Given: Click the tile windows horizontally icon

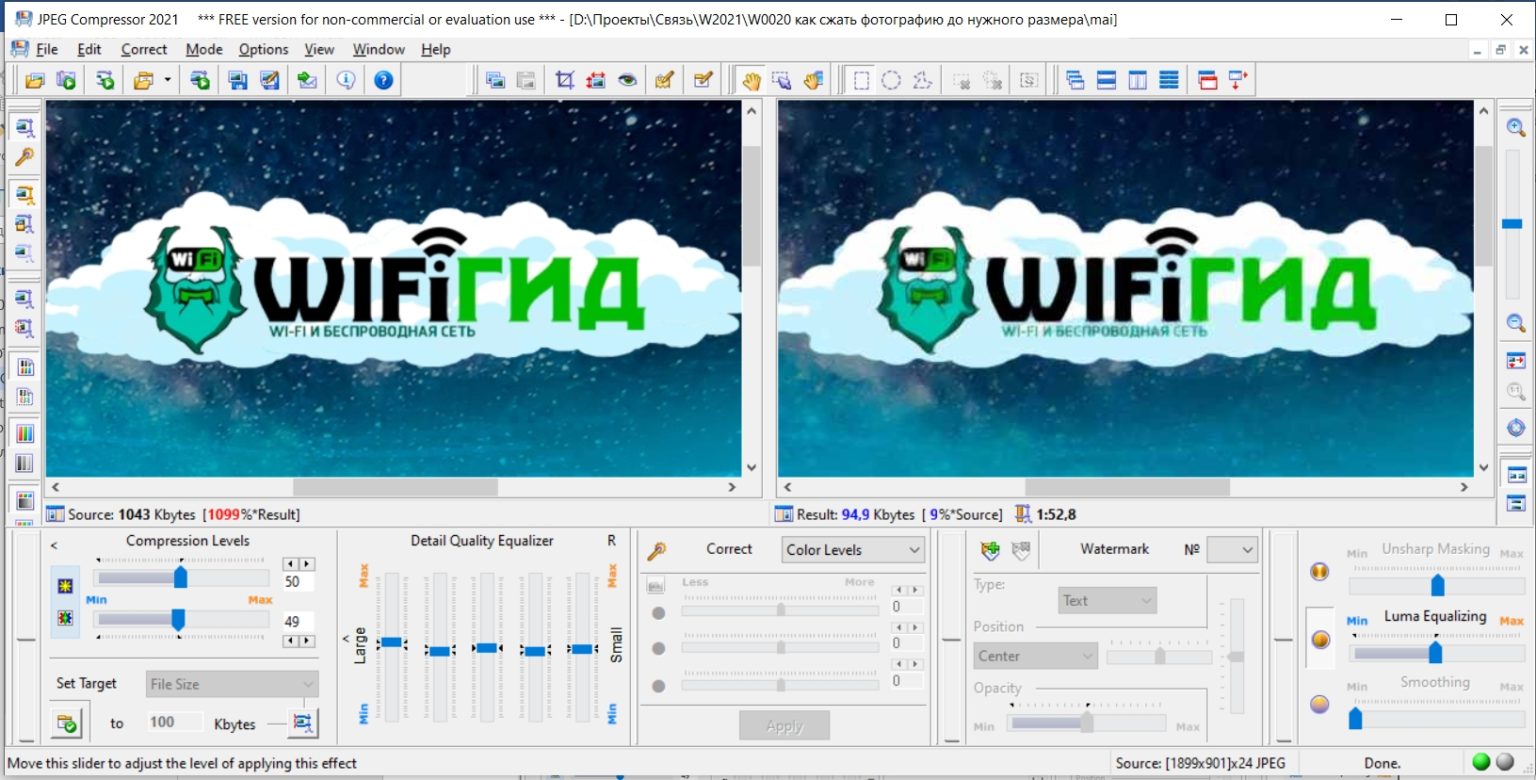Looking at the screenshot, I should coord(1106,81).
